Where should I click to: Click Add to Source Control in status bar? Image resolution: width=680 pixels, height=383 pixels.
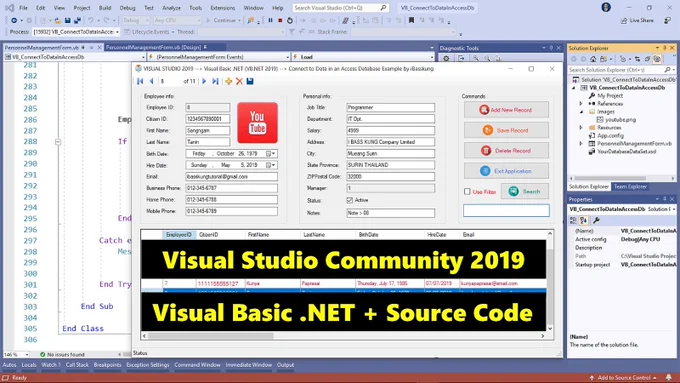(624, 377)
